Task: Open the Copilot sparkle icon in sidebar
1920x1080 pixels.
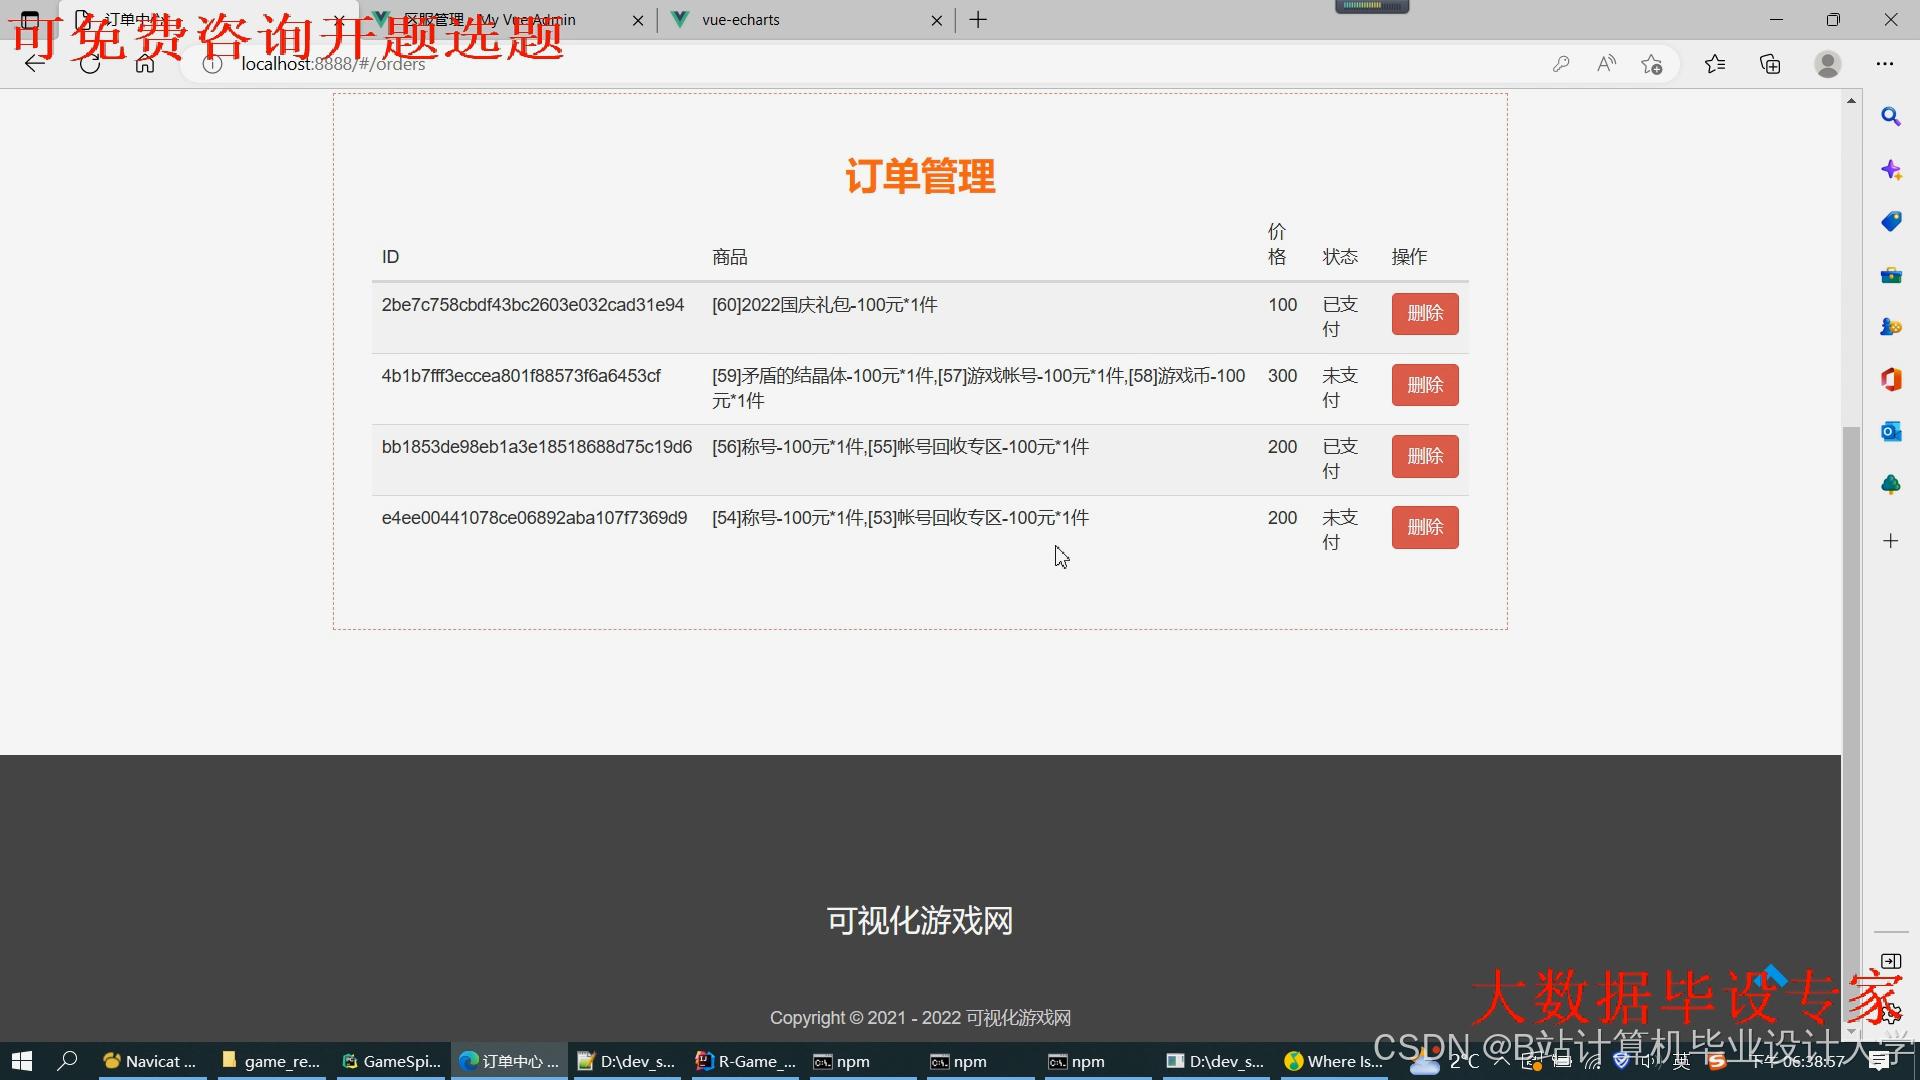Action: tap(1890, 169)
